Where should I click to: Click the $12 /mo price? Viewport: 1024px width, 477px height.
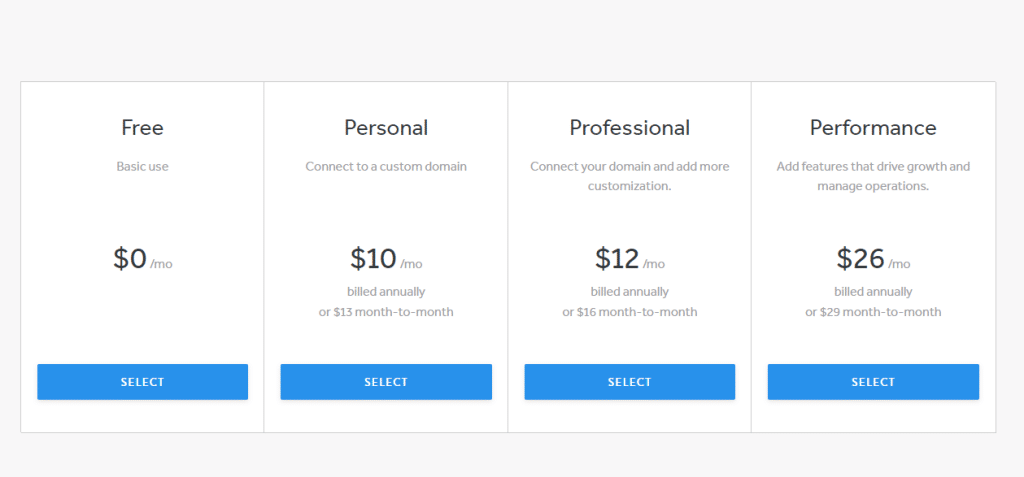[x=629, y=260]
